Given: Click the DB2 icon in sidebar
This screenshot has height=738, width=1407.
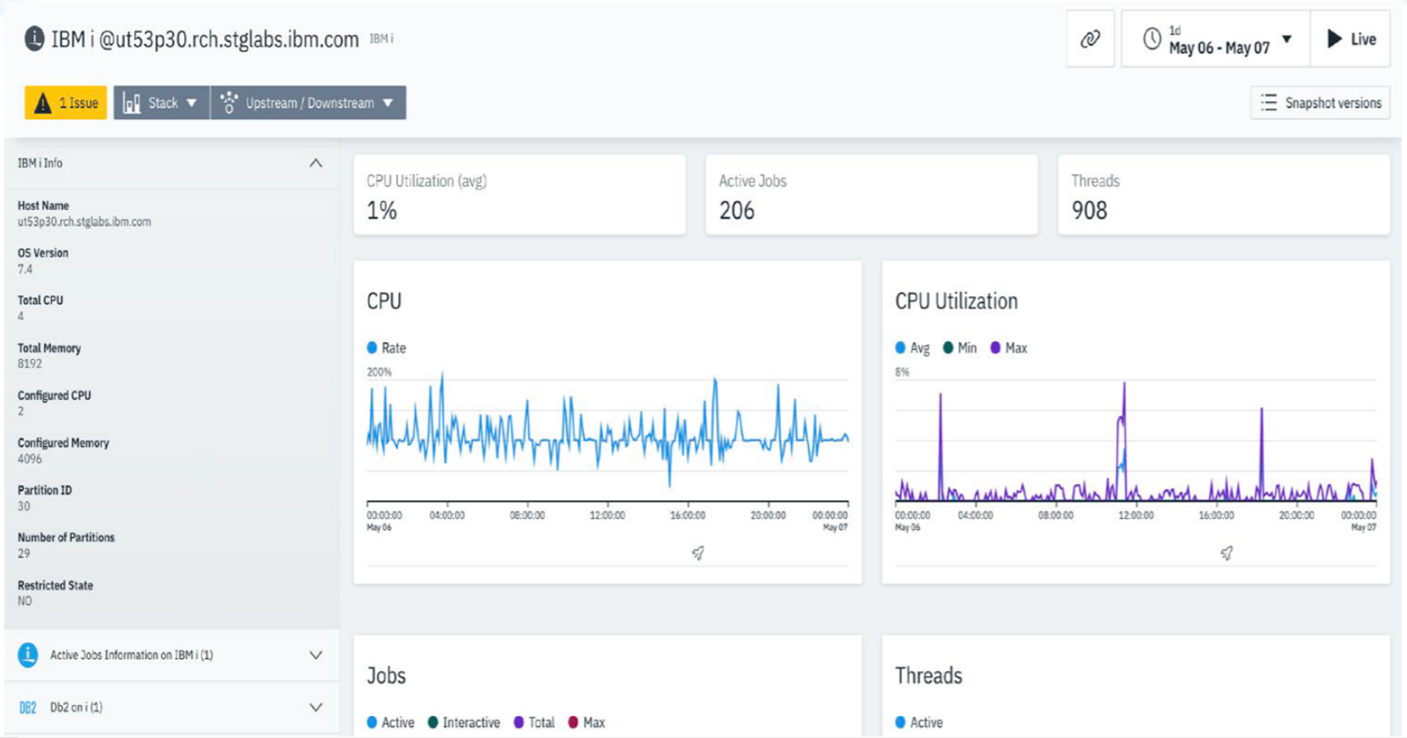Looking at the screenshot, I should pyautogui.click(x=28, y=708).
